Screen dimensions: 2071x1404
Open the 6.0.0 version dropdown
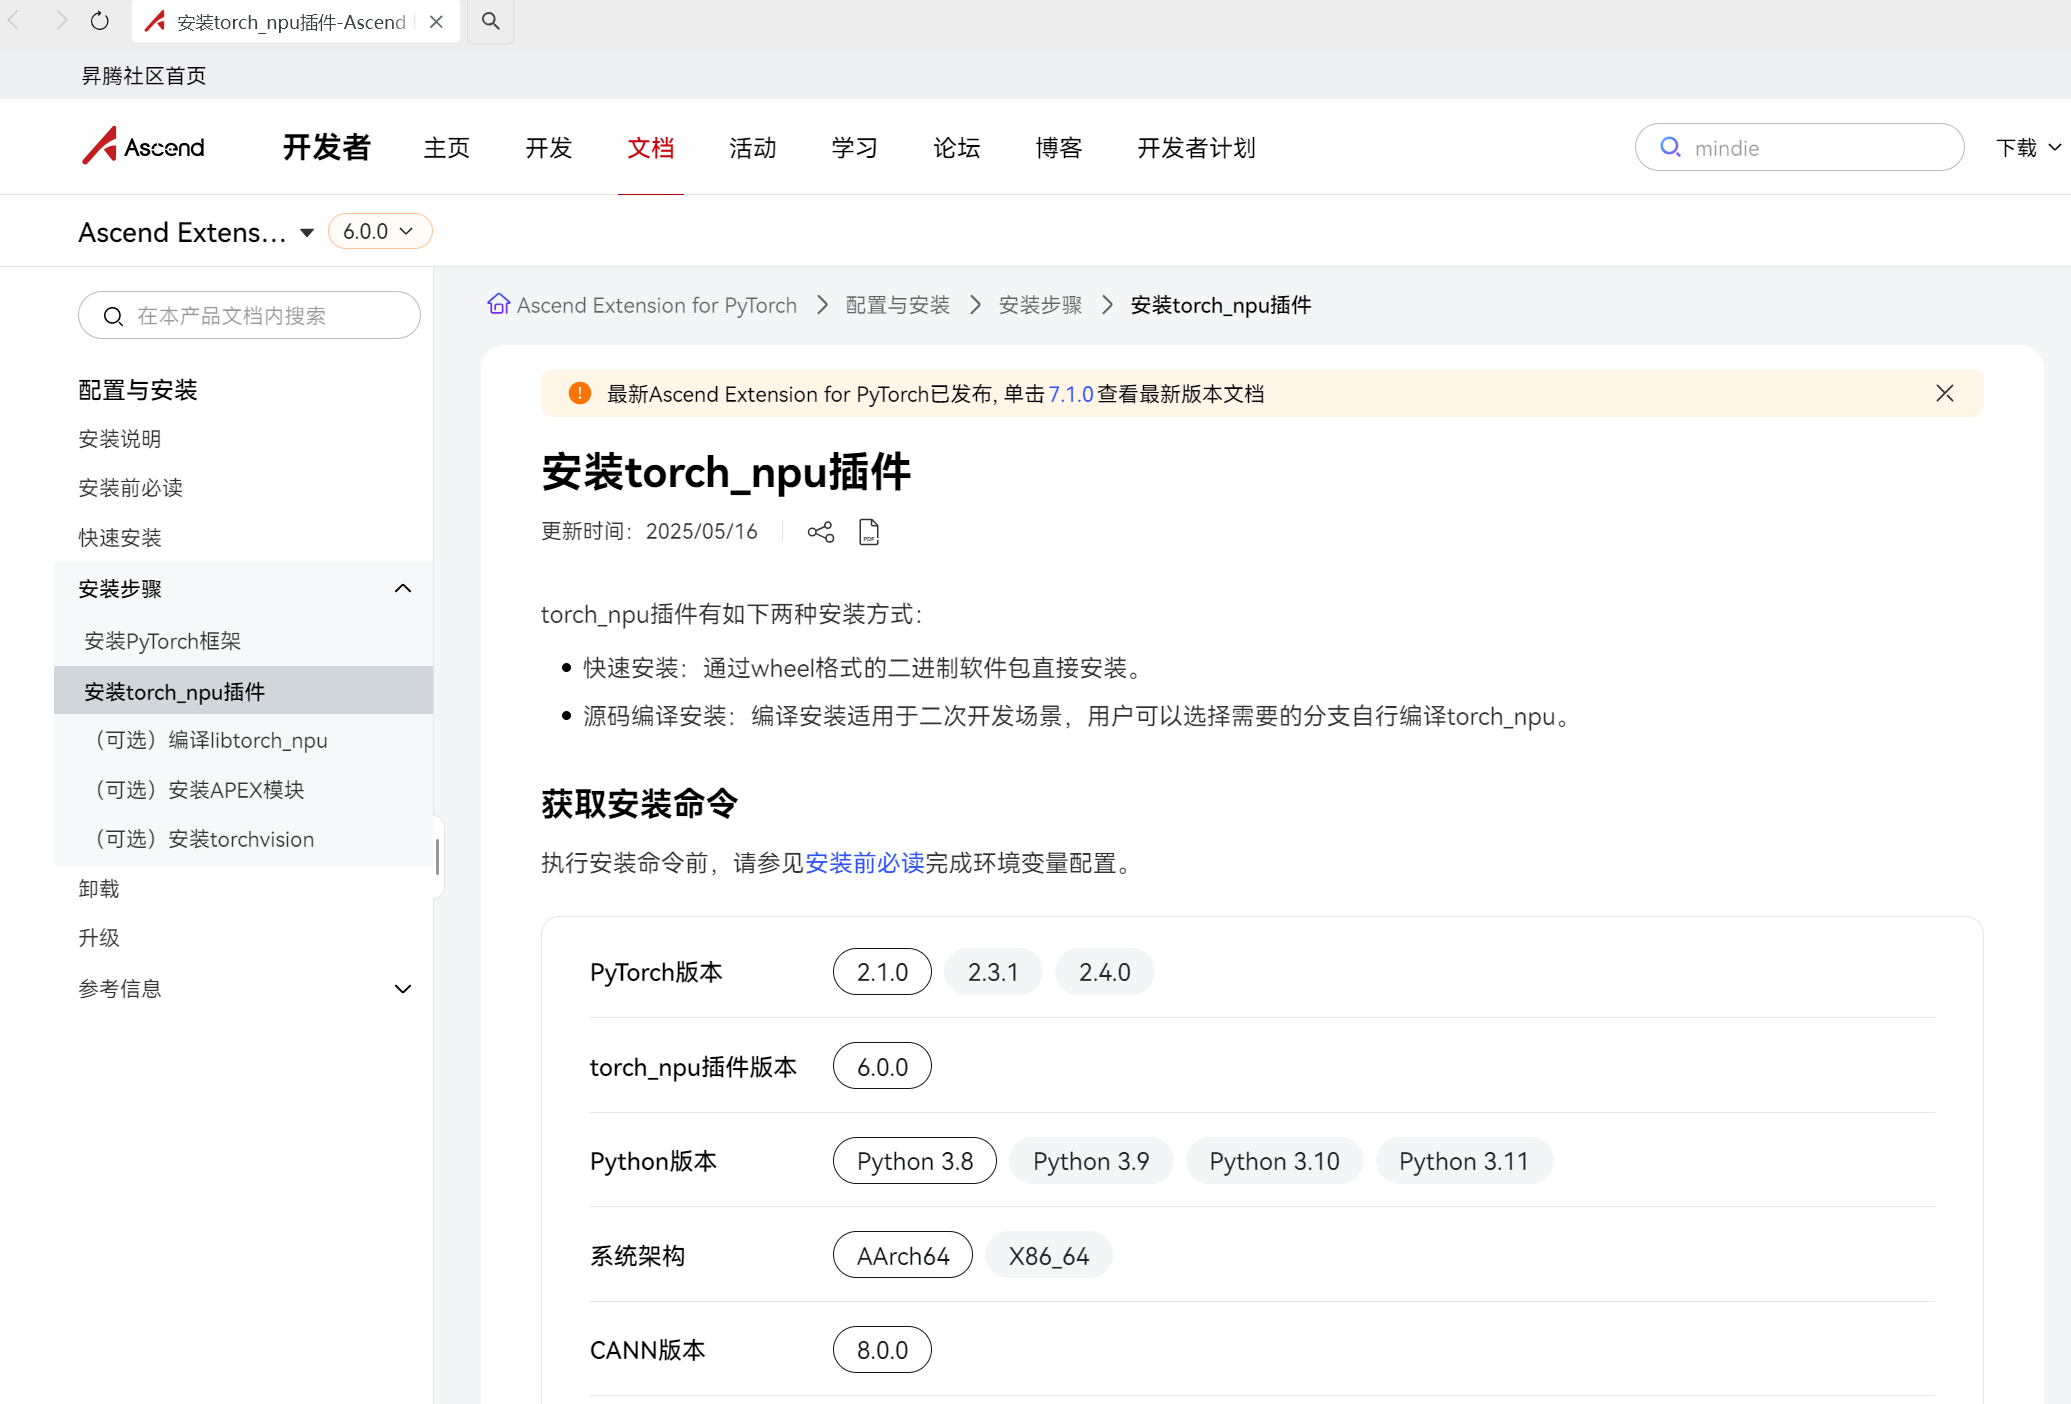point(379,231)
